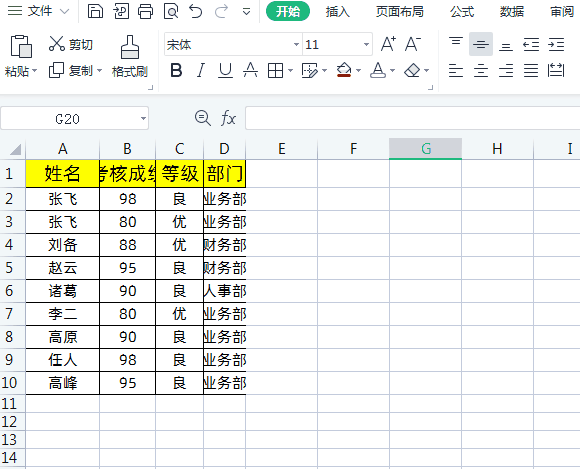Redo the last action
Image resolution: width=580 pixels, height=469 pixels.
[221, 11]
